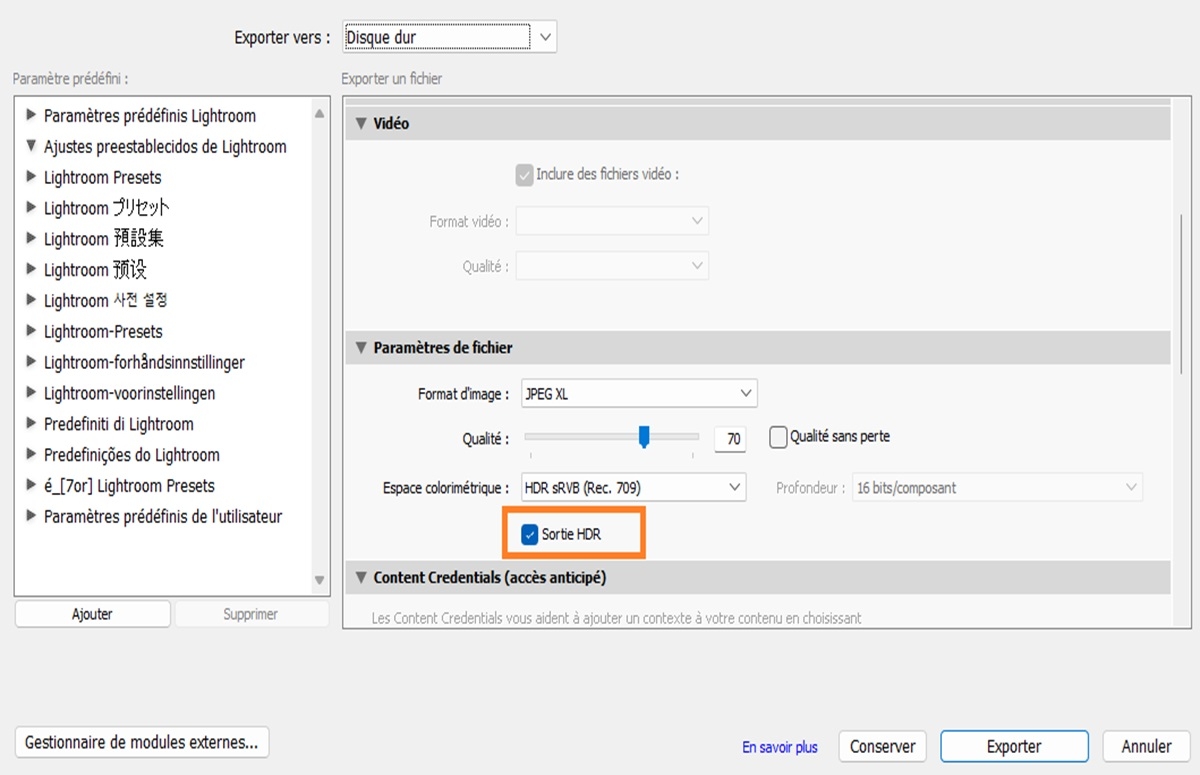Toggle Inclure des fichiers vidéo checkbox
1200x775 pixels.
[x=525, y=175]
